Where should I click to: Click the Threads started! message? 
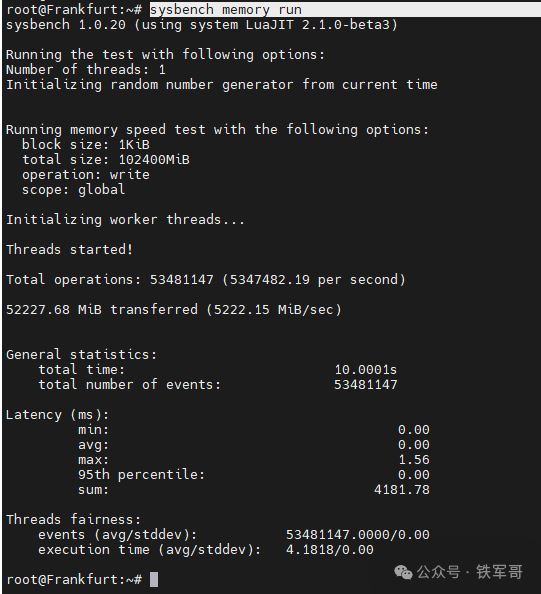coord(69,250)
